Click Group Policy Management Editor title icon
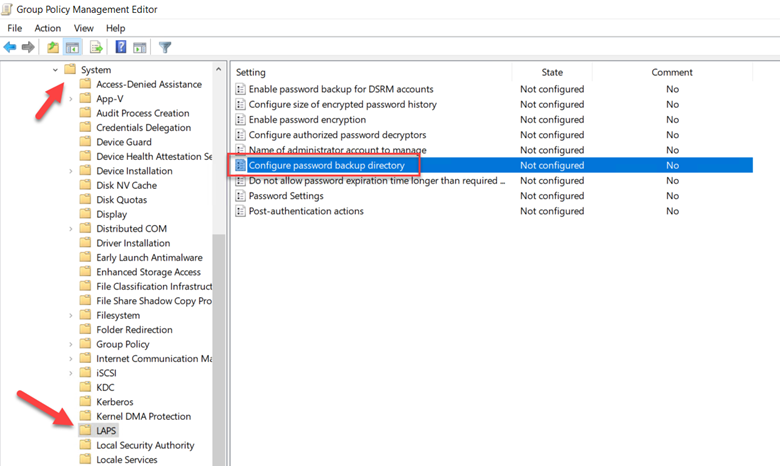The width and height of the screenshot is (780, 466). pyautogui.click(x=7, y=9)
